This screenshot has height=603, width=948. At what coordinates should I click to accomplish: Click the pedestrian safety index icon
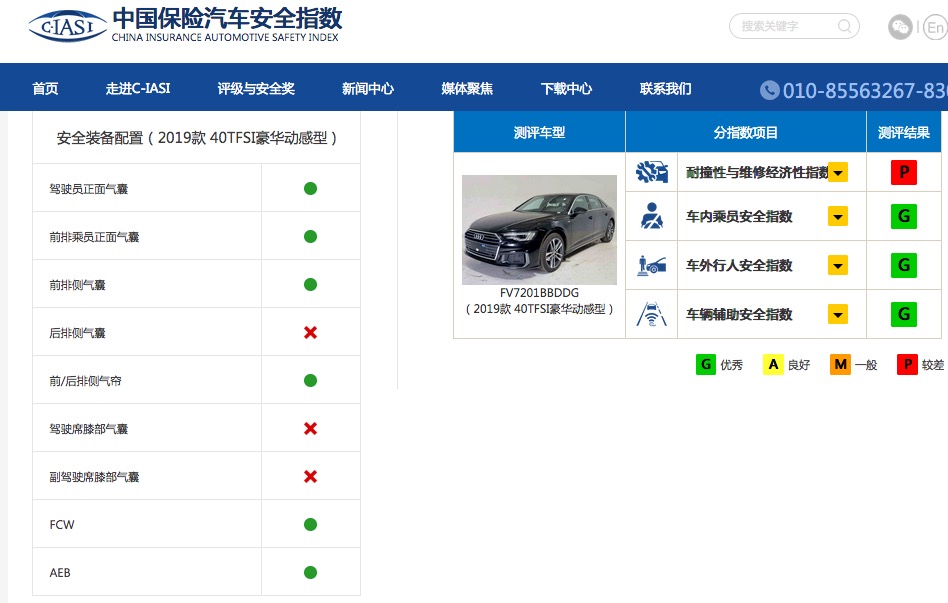click(652, 265)
